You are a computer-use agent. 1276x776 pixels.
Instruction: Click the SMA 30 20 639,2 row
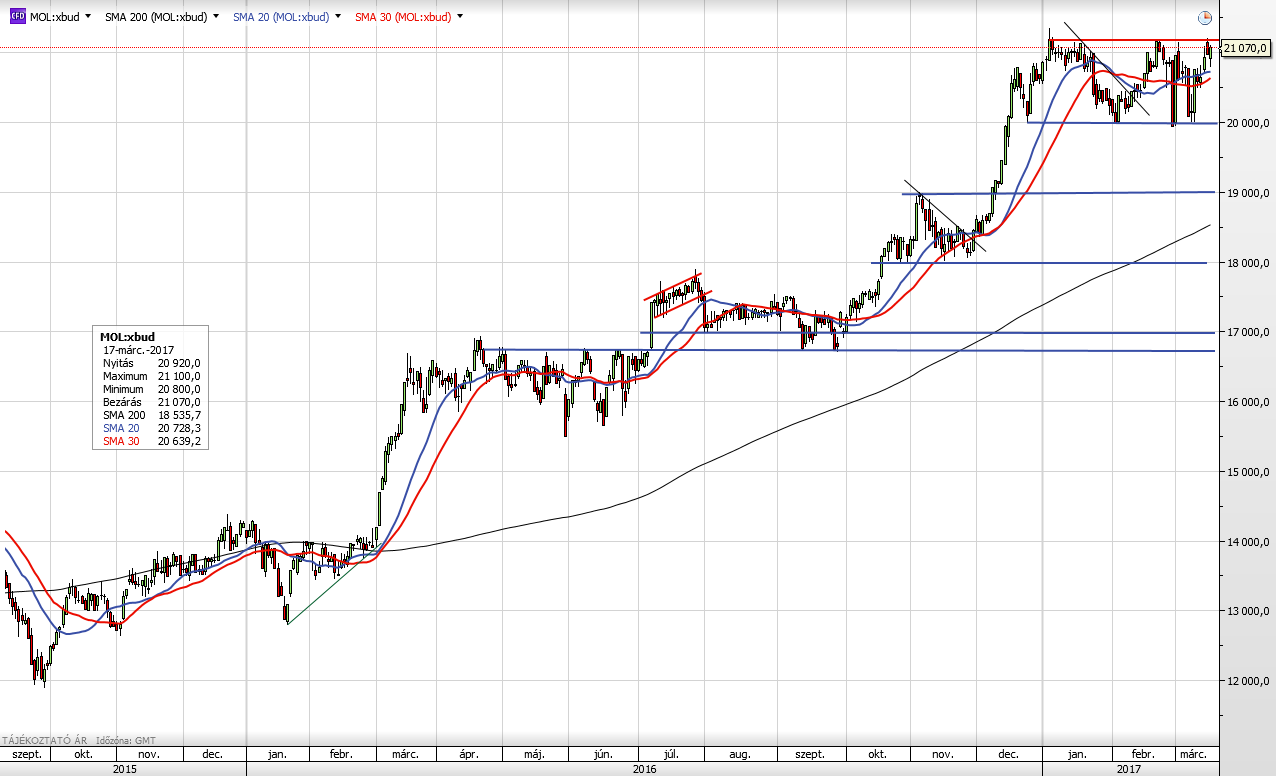coord(152,441)
